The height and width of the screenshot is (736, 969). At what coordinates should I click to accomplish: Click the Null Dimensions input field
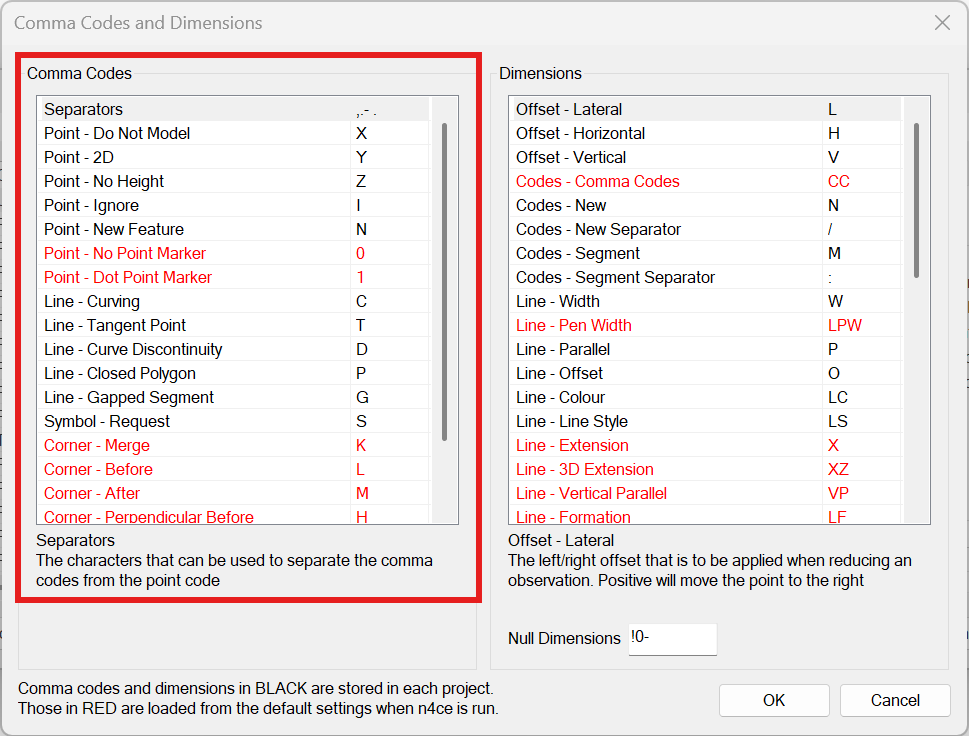pos(672,638)
